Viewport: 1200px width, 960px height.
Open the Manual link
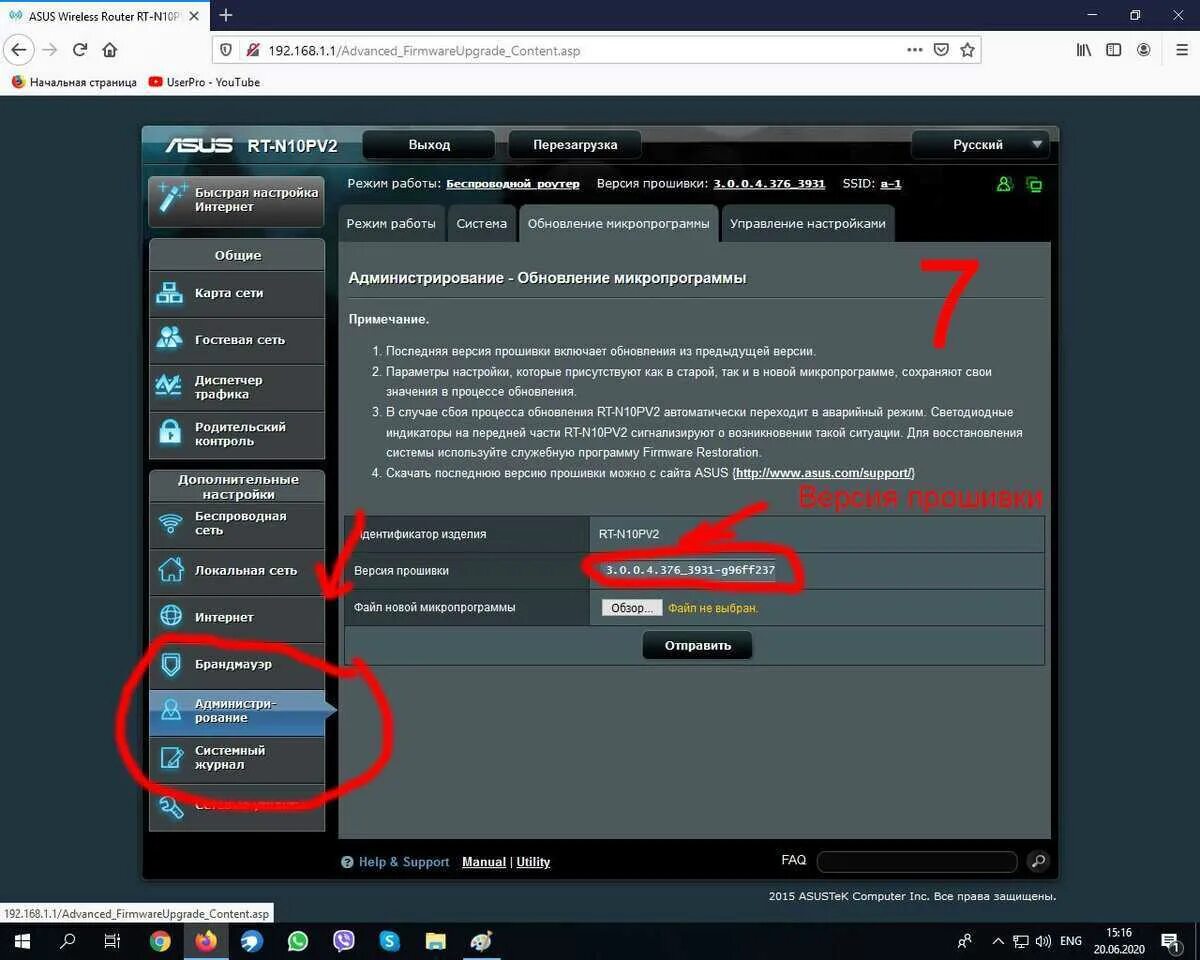coord(484,862)
